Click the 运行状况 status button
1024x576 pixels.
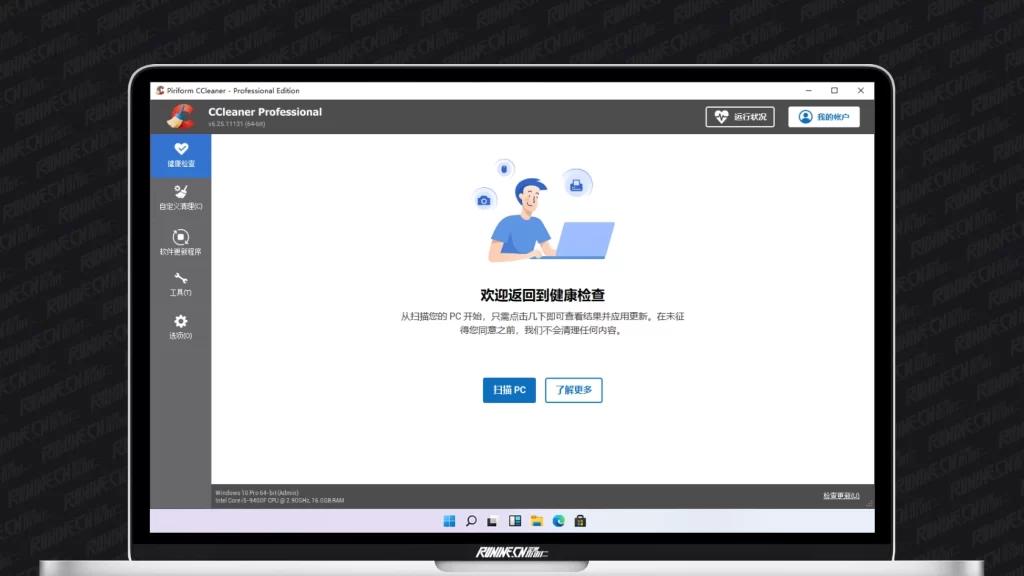[740, 117]
